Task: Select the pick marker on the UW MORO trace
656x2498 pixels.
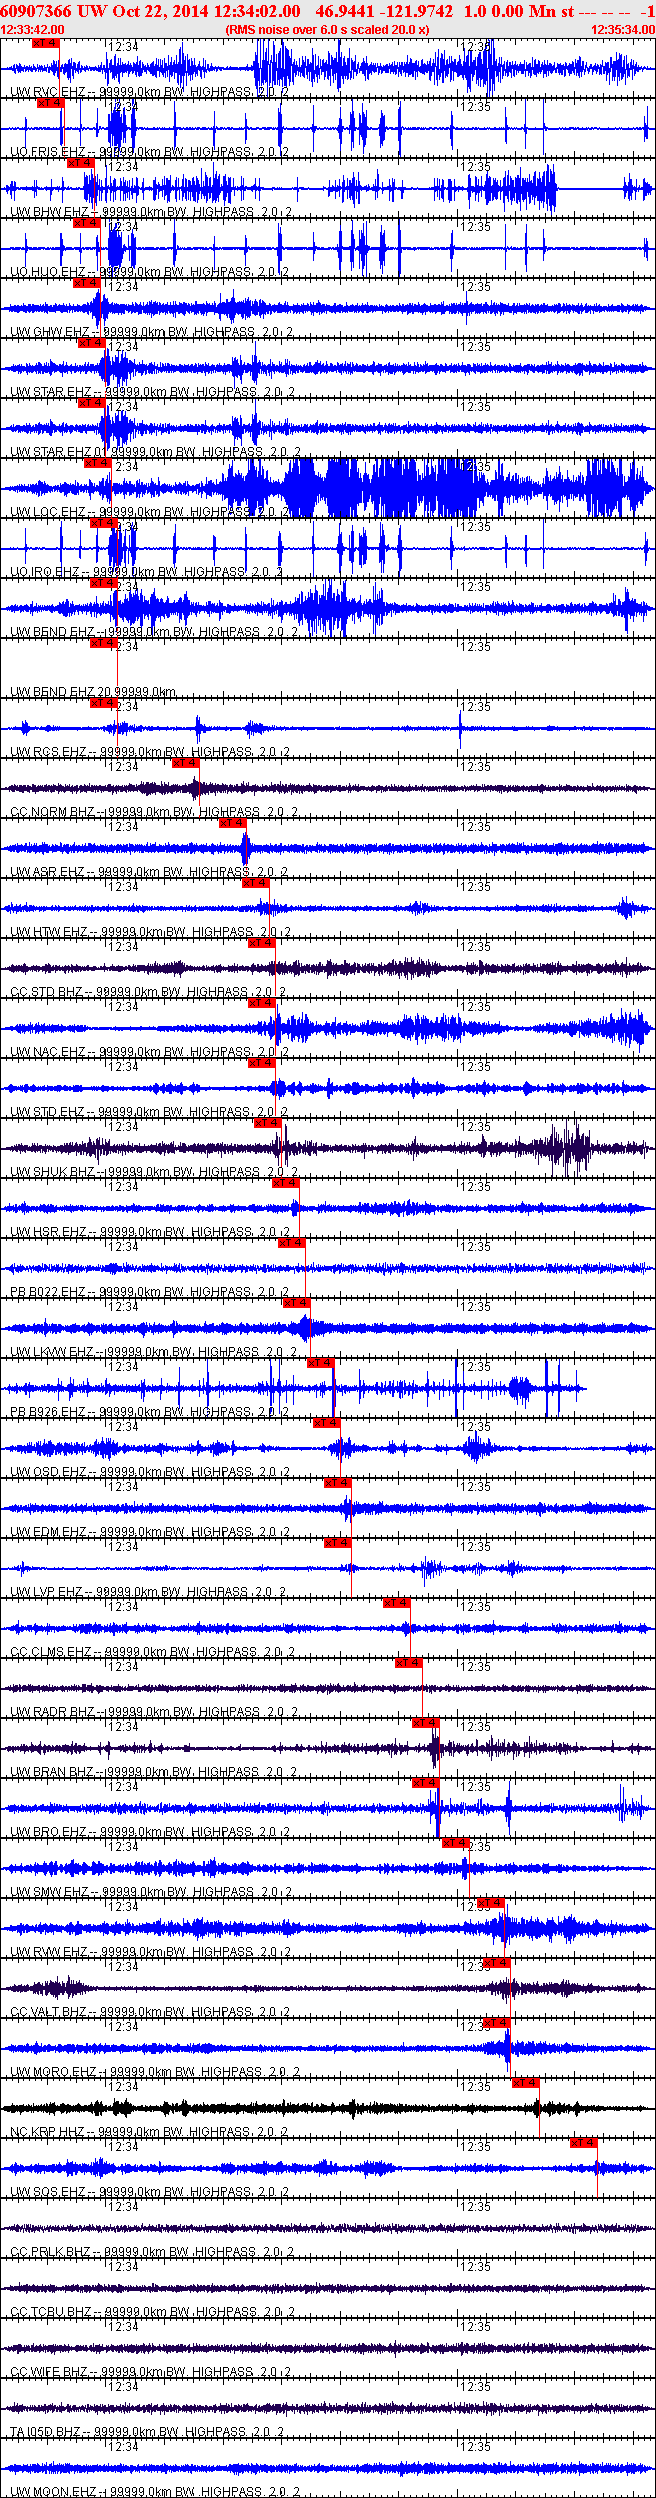Action: (497, 2023)
